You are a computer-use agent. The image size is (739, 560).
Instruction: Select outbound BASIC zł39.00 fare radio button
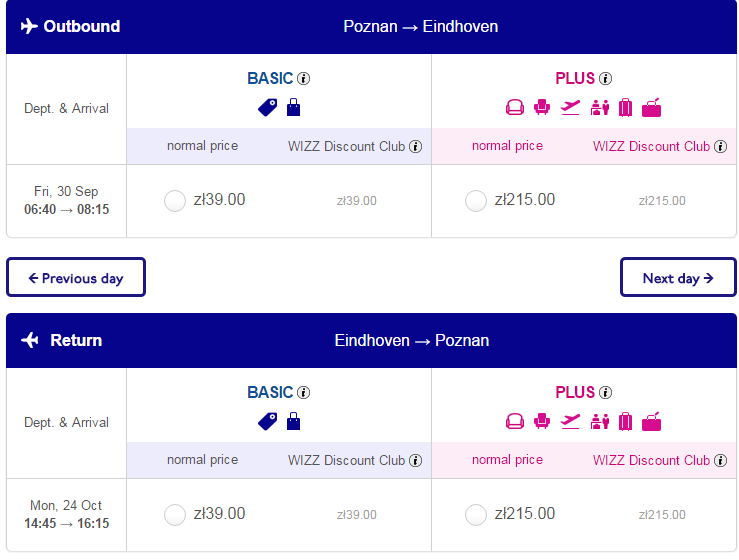(x=175, y=201)
